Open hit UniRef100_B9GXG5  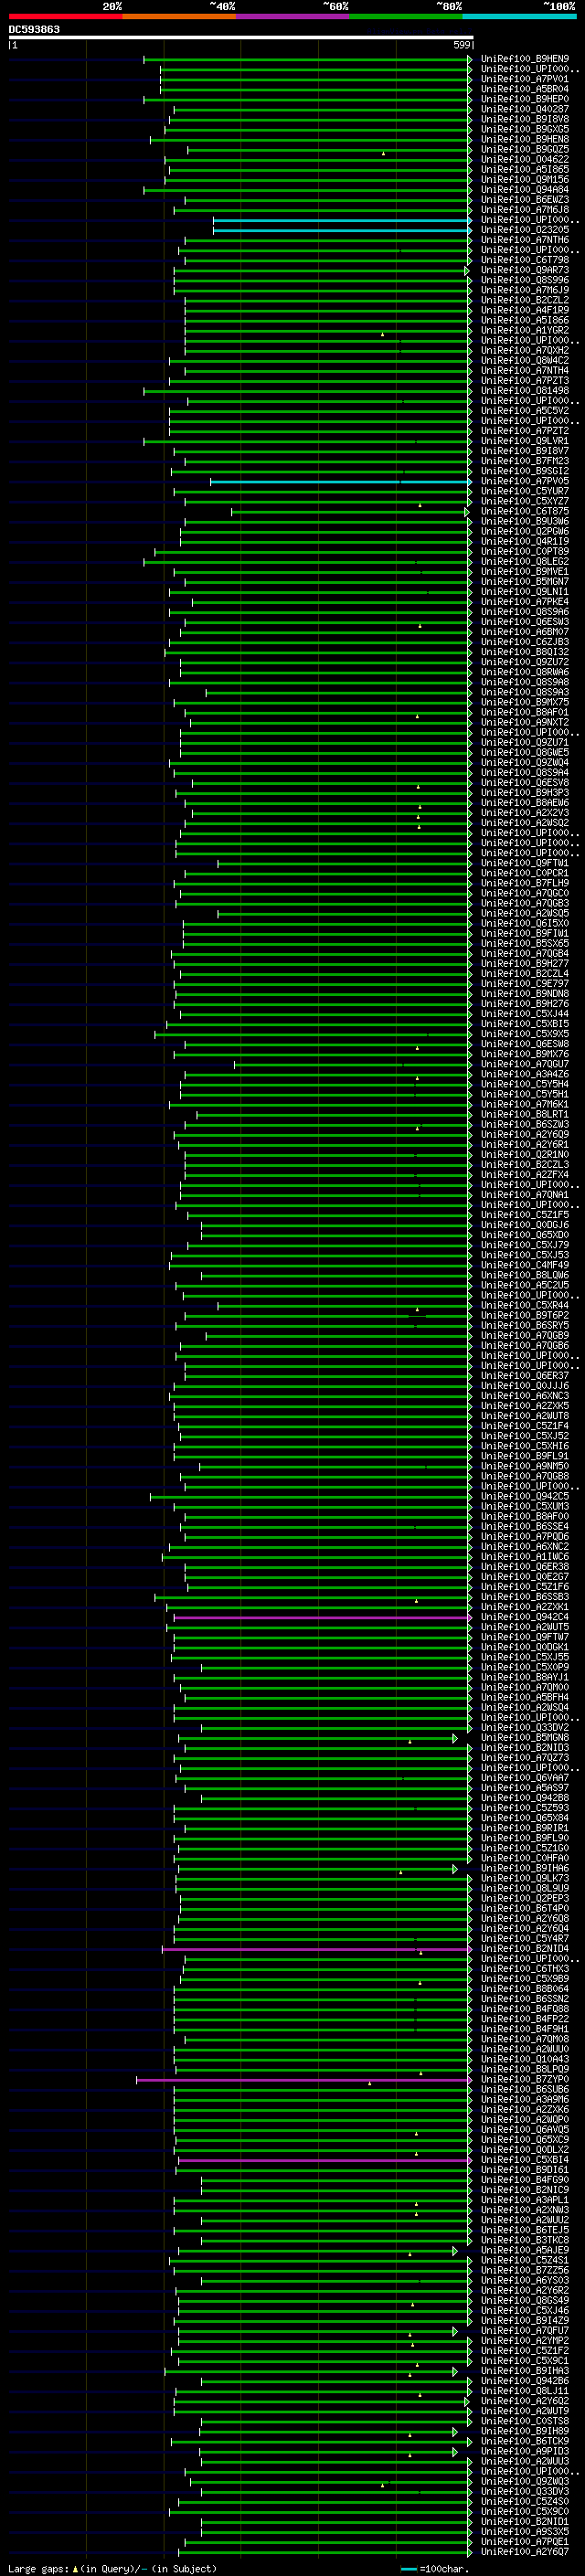click(524, 129)
